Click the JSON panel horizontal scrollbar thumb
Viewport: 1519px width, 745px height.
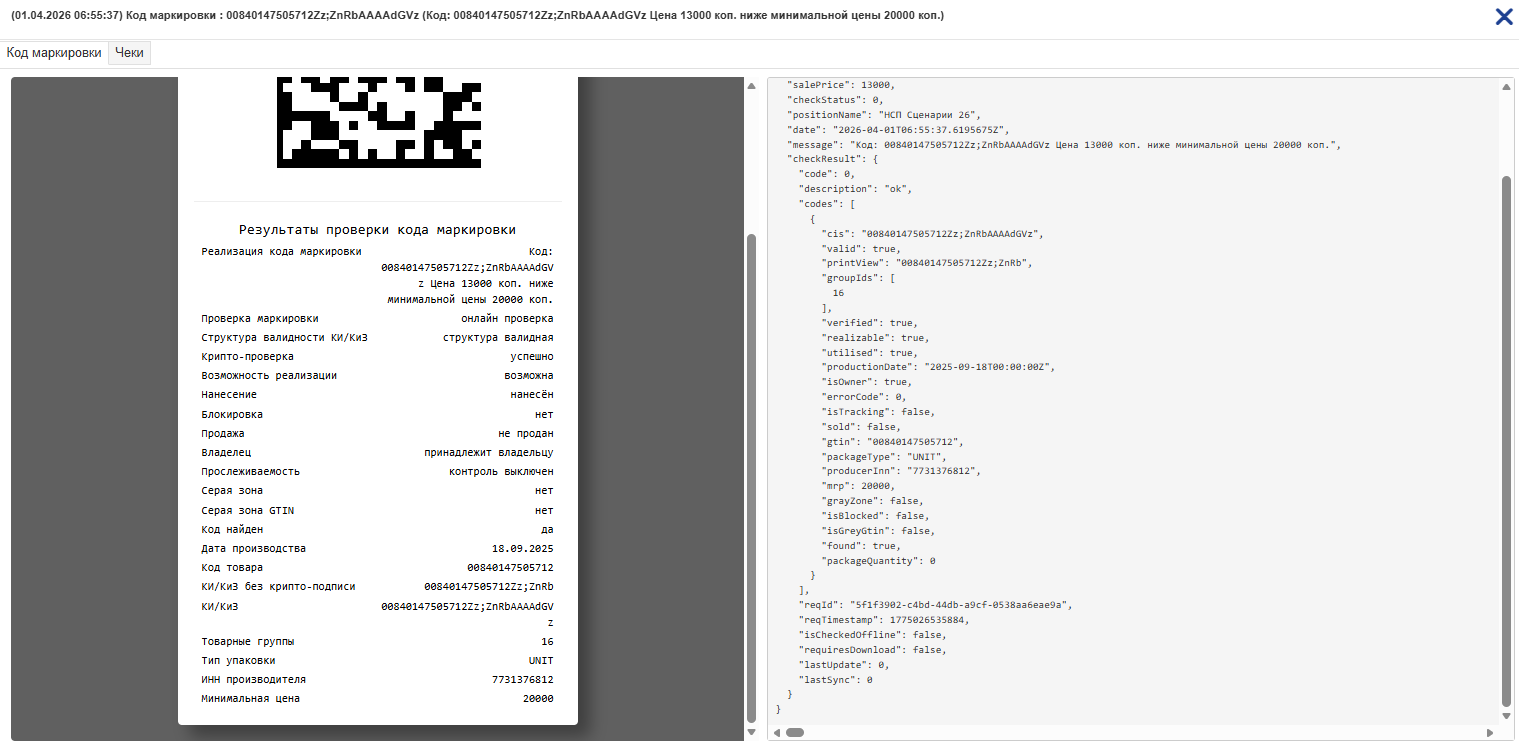[795, 732]
